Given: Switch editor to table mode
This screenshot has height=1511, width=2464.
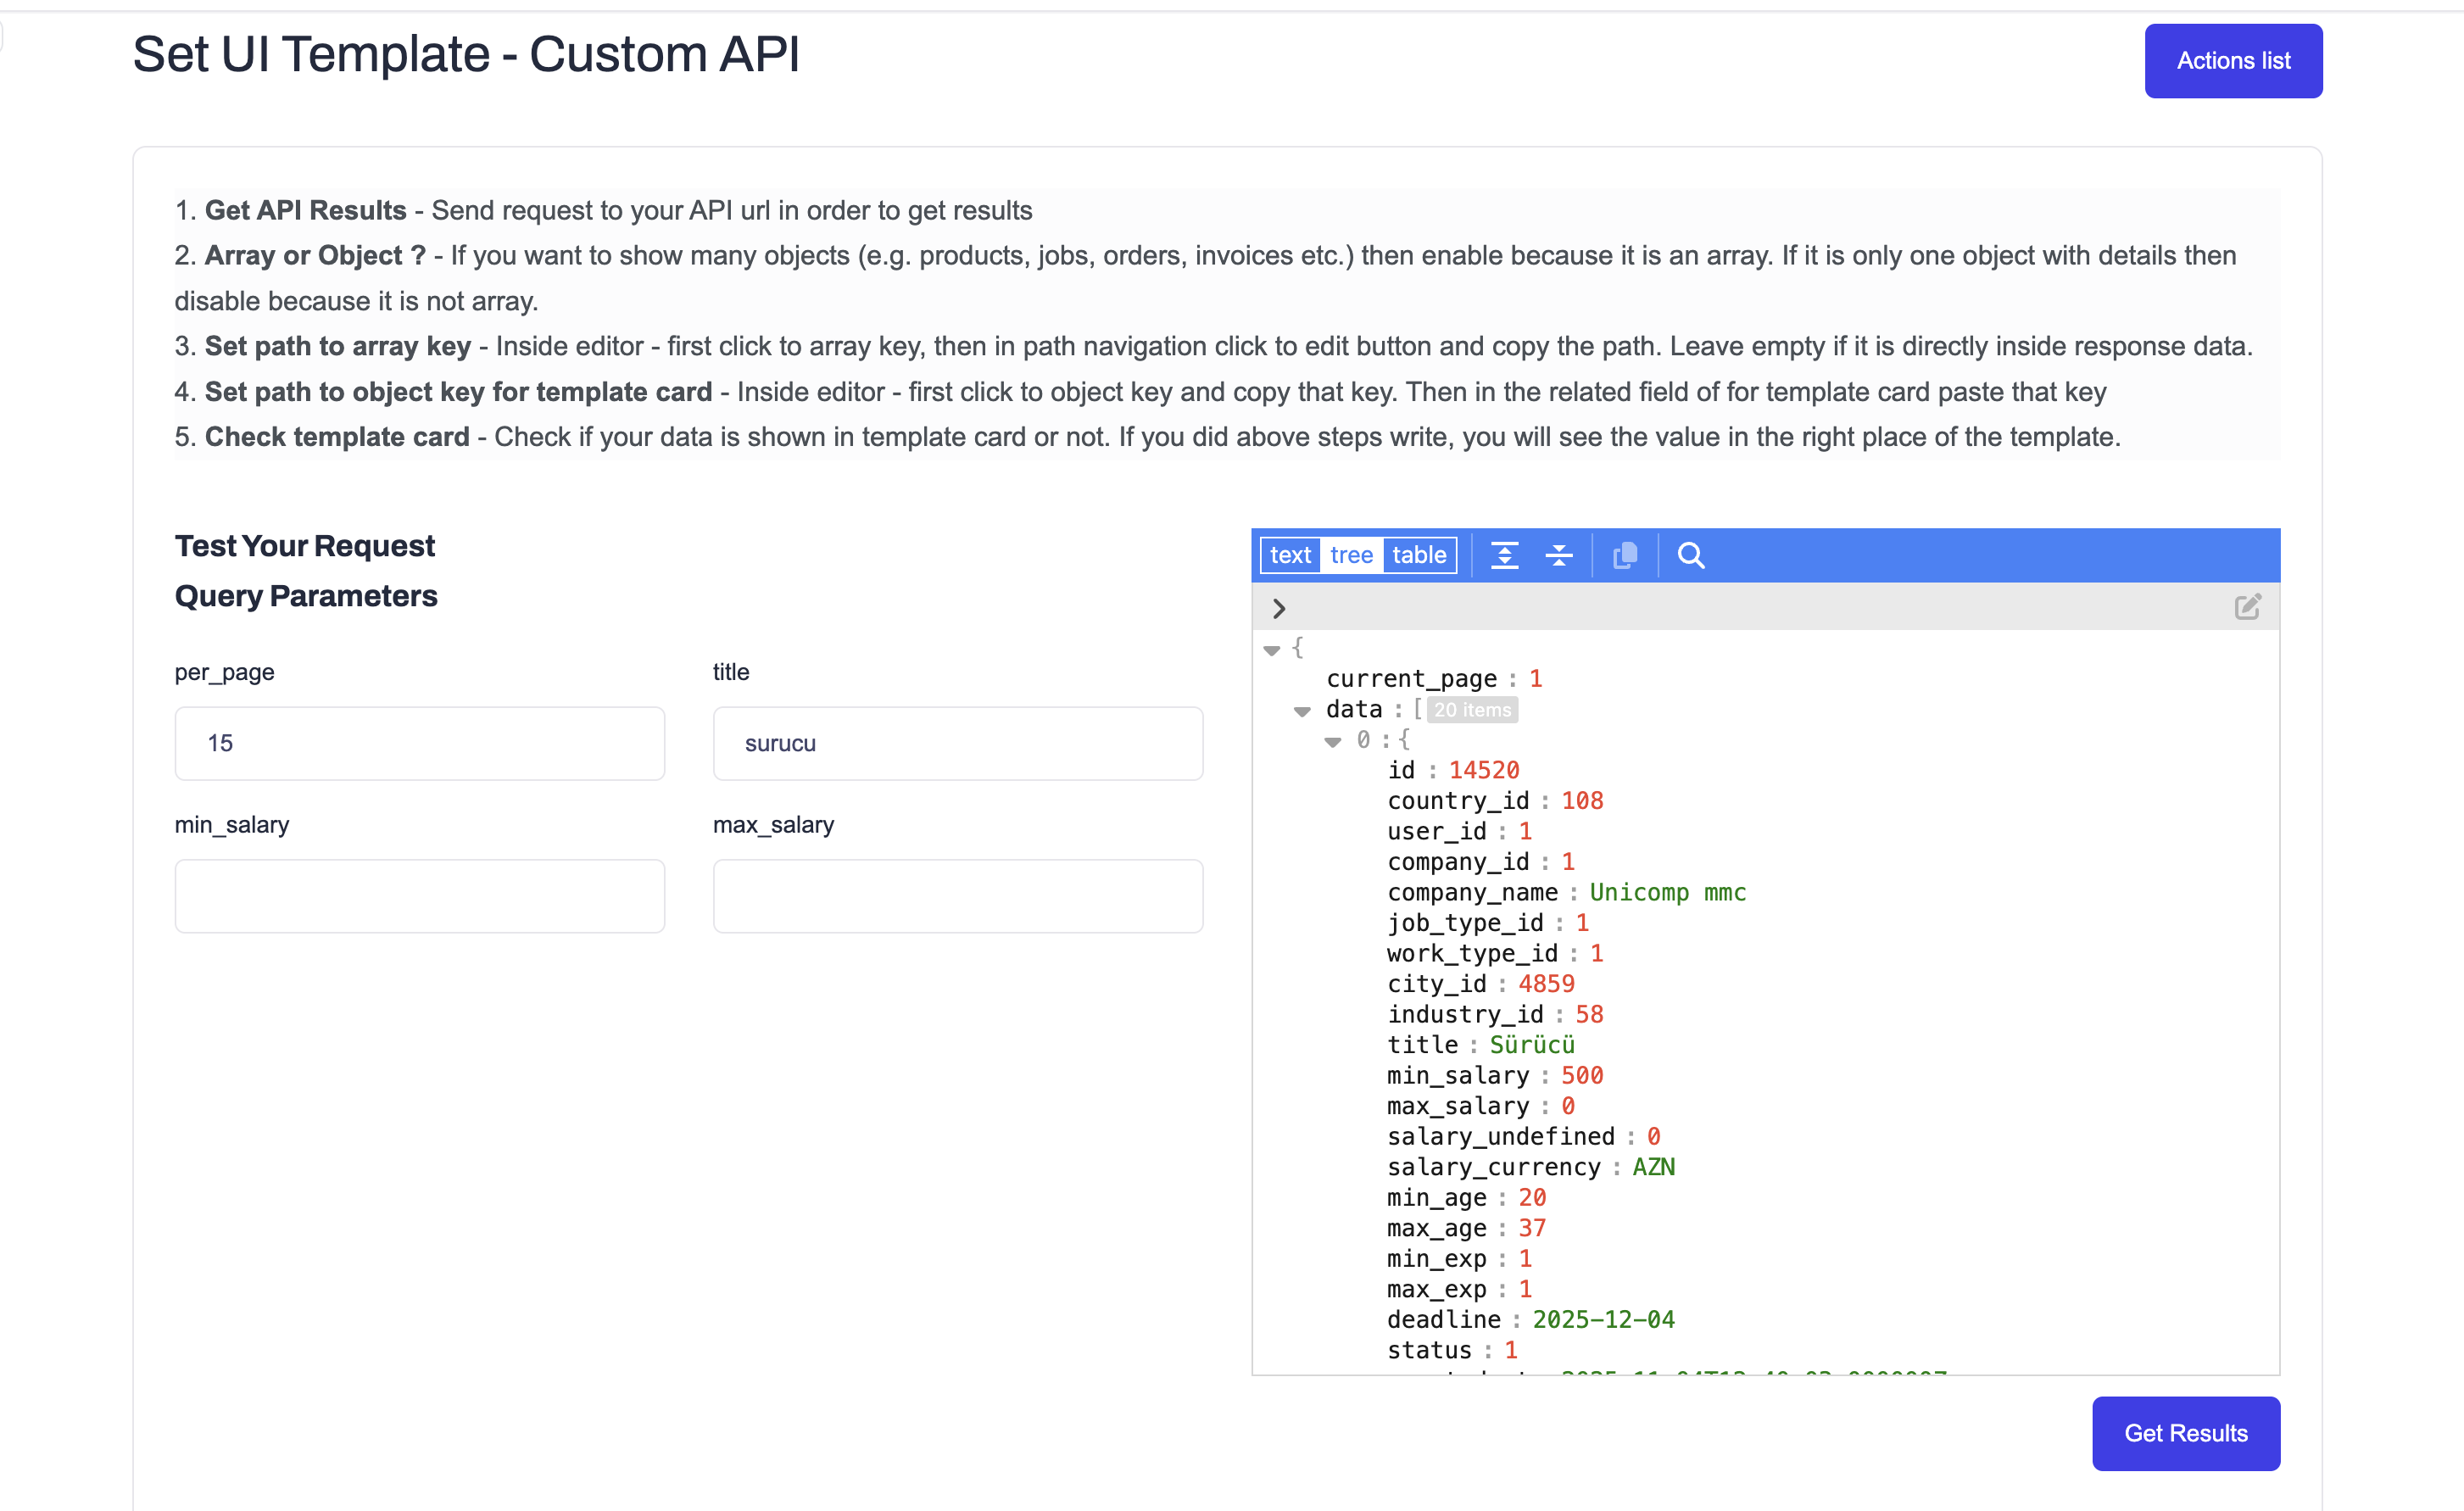Looking at the screenshot, I should (x=1419, y=555).
